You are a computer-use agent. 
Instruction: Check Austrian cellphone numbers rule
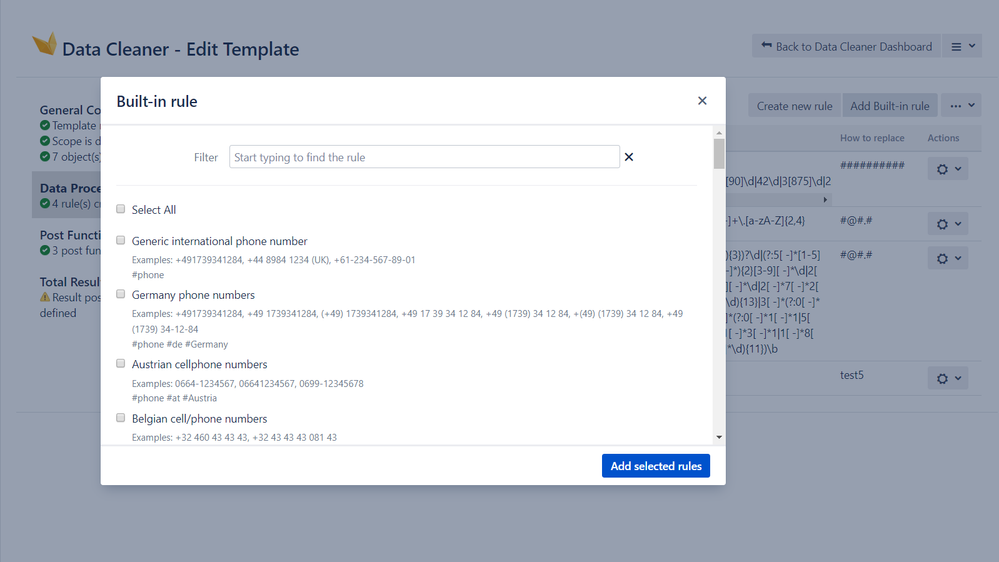[120, 363]
